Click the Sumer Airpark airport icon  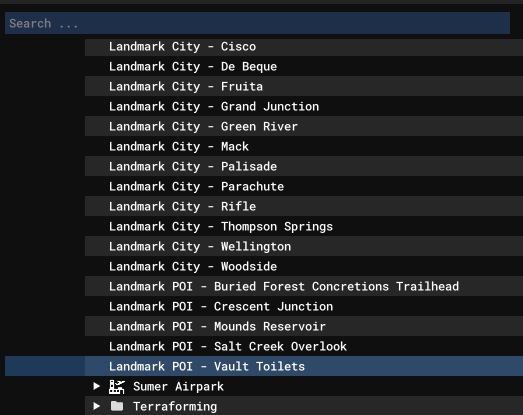coord(117,387)
